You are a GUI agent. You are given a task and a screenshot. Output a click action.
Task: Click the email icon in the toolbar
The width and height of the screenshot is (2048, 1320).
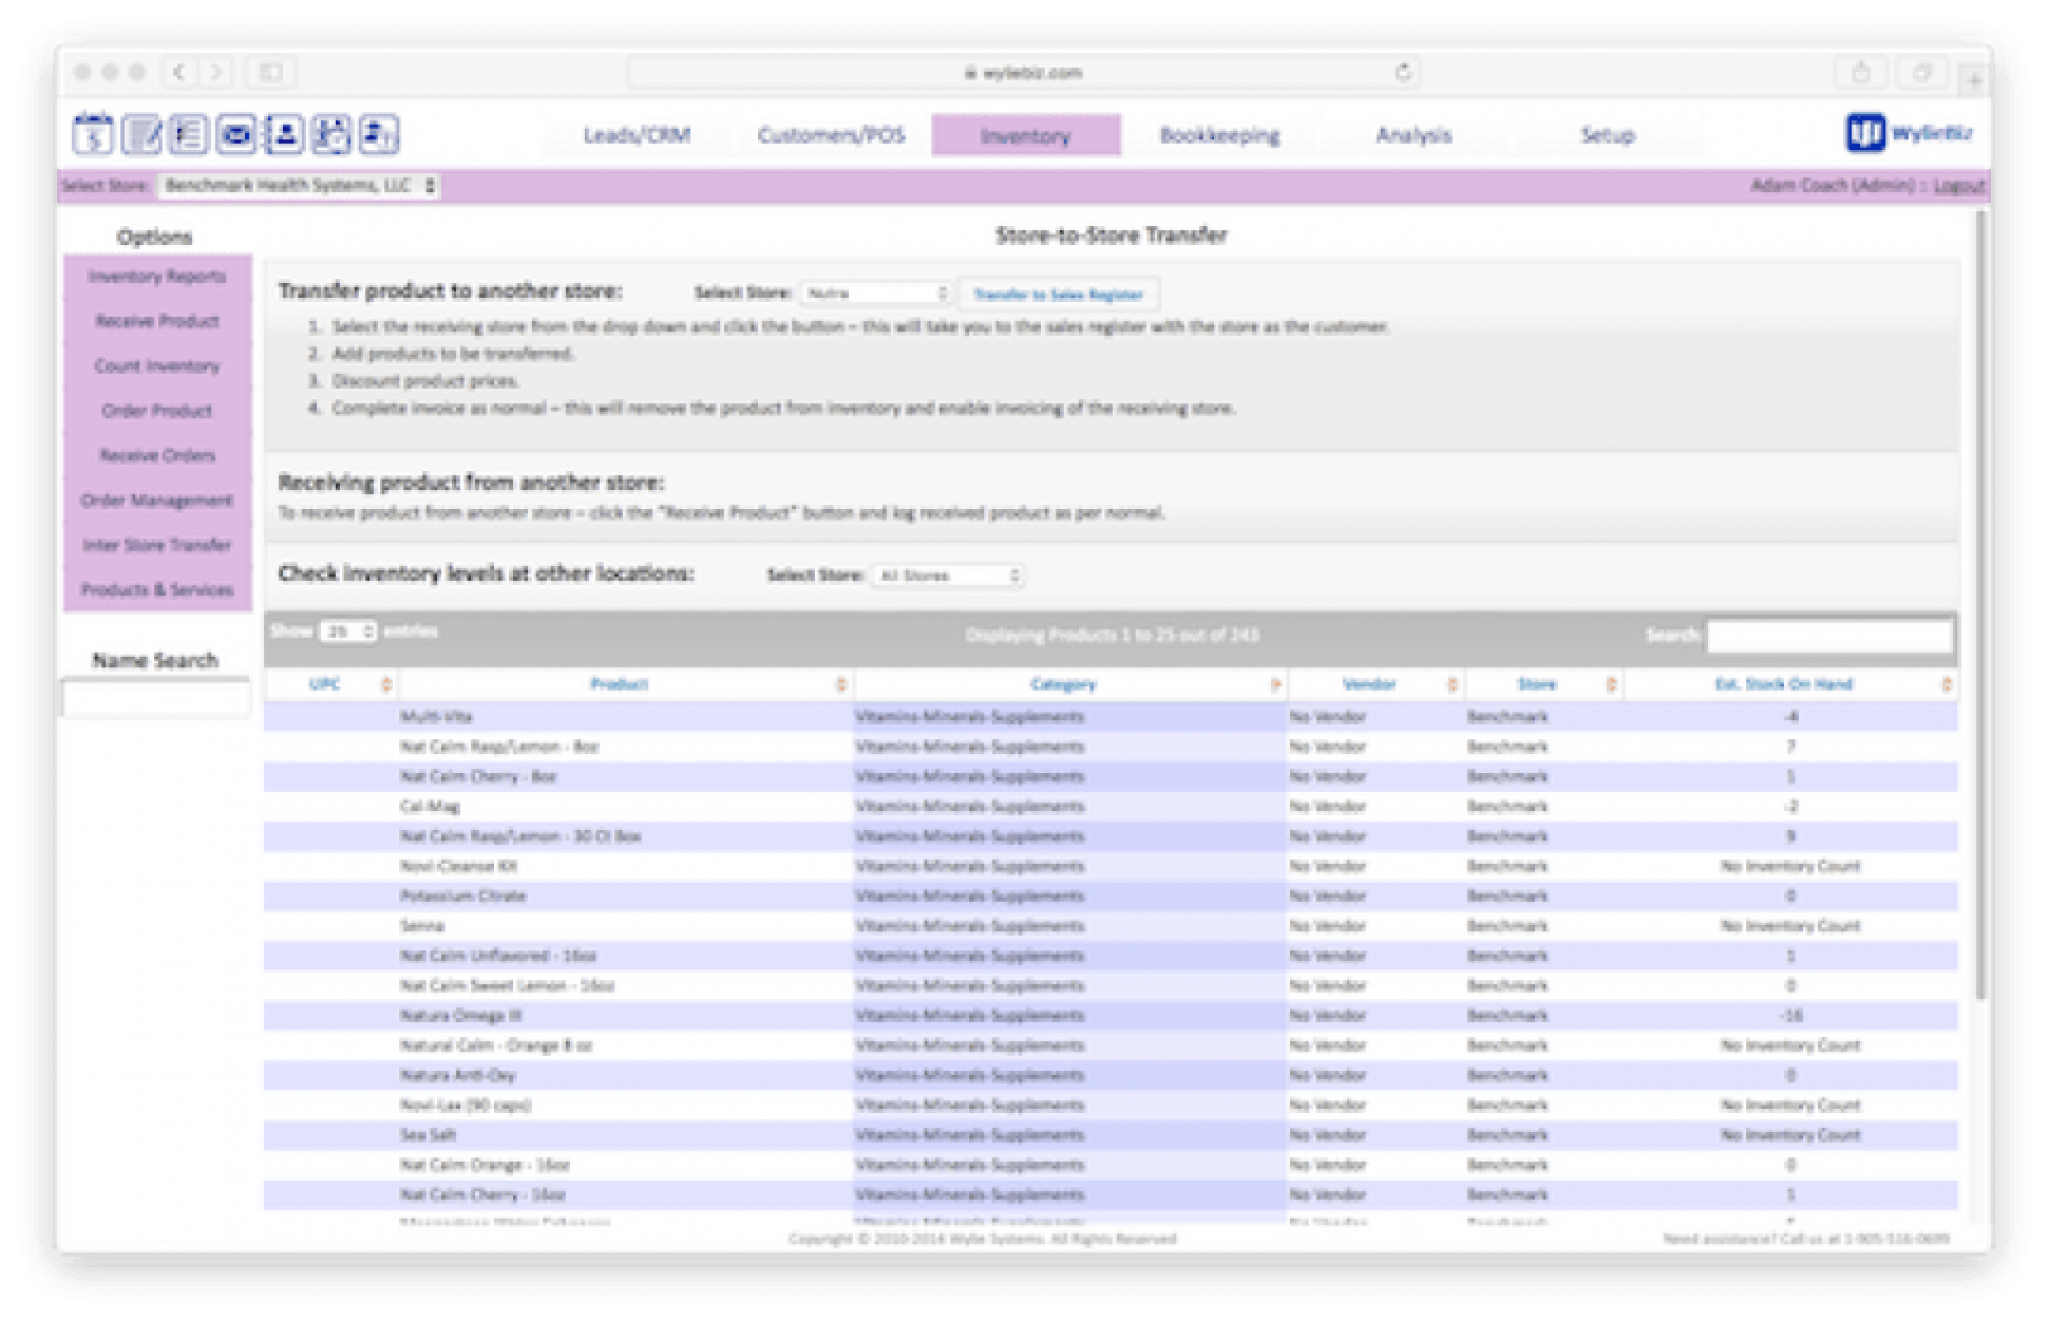pos(236,136)
